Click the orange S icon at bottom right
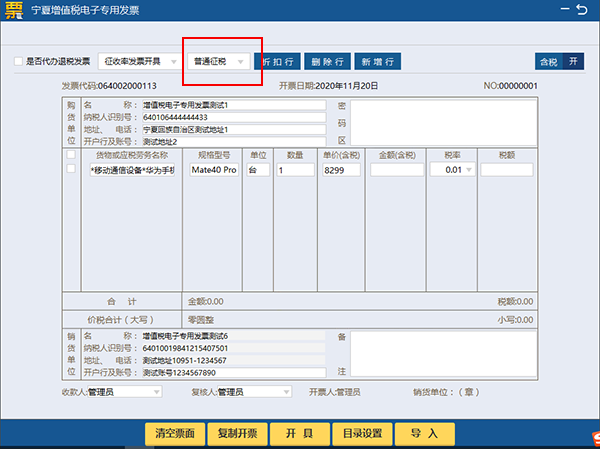This screenshot has height=449, width=600. point(595,439)
